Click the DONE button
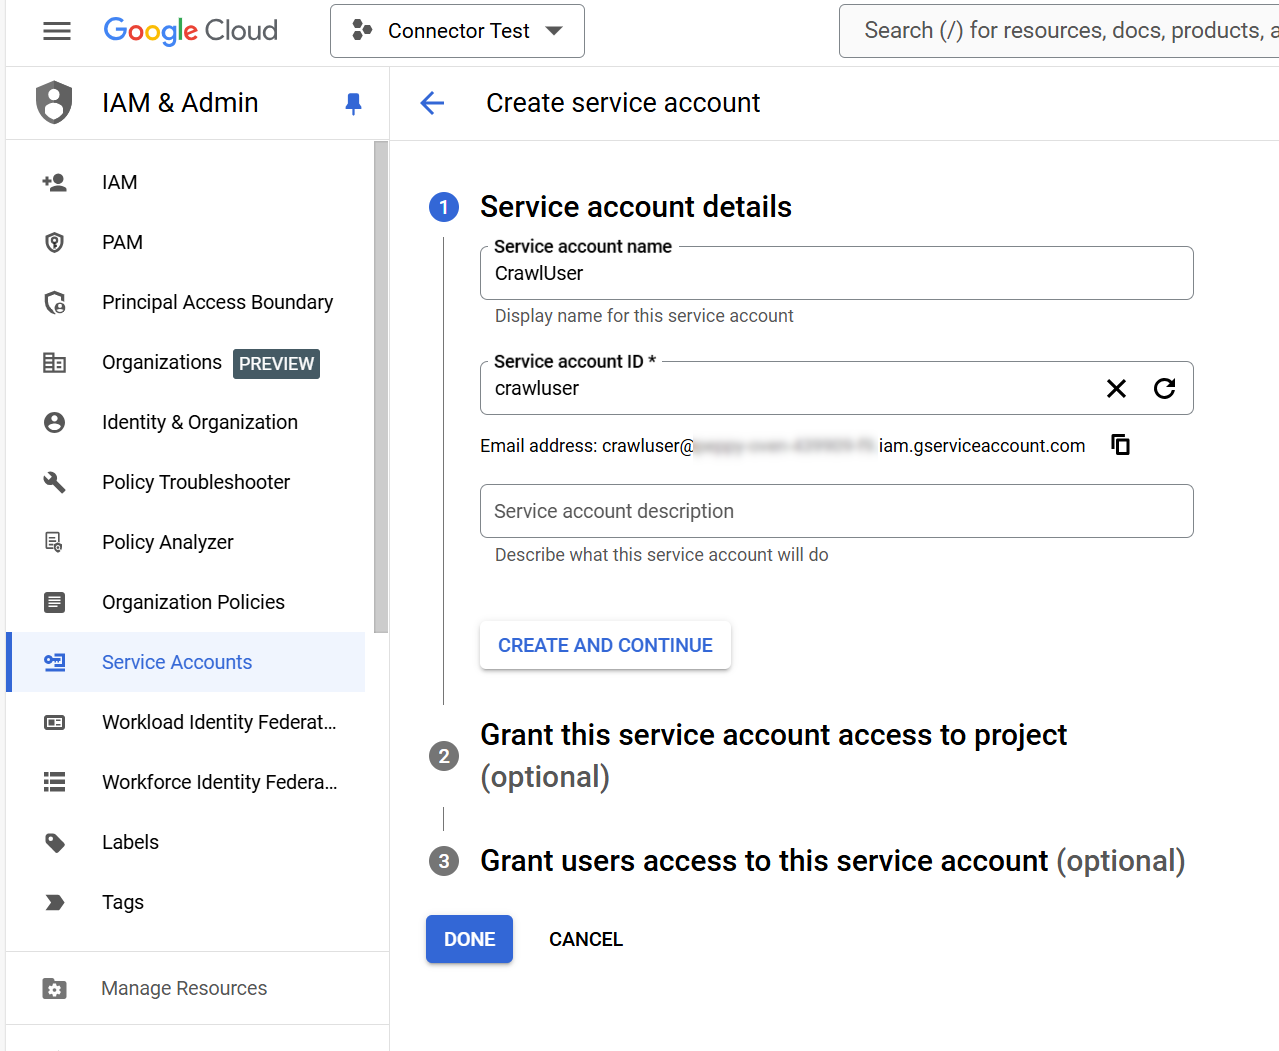This screenshot has height=1051, width=1279. [469, 939]
